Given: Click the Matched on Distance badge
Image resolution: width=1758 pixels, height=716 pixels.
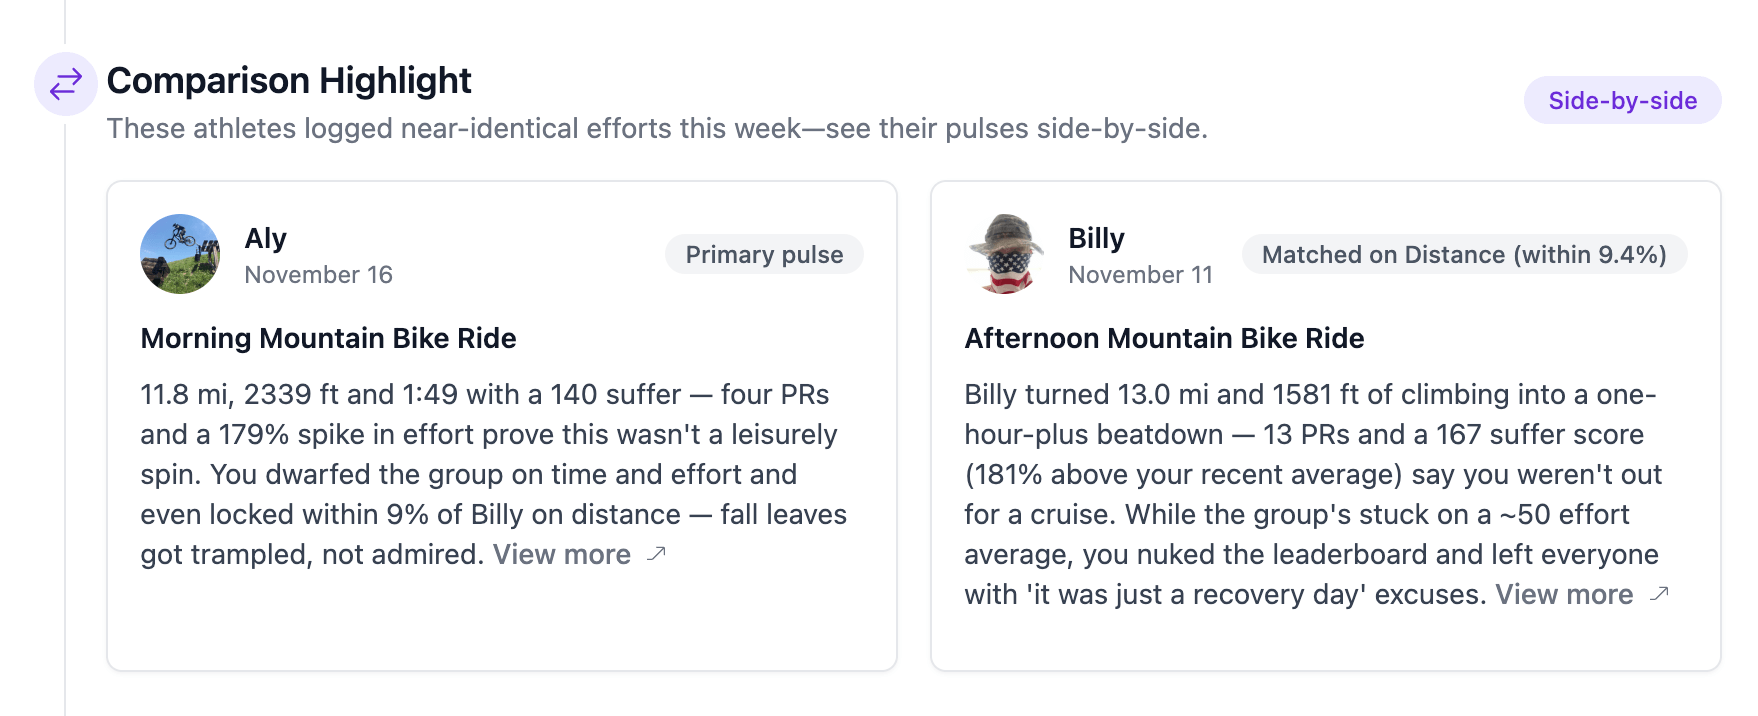Looking at the screenshot, I should coord(1464,255).
